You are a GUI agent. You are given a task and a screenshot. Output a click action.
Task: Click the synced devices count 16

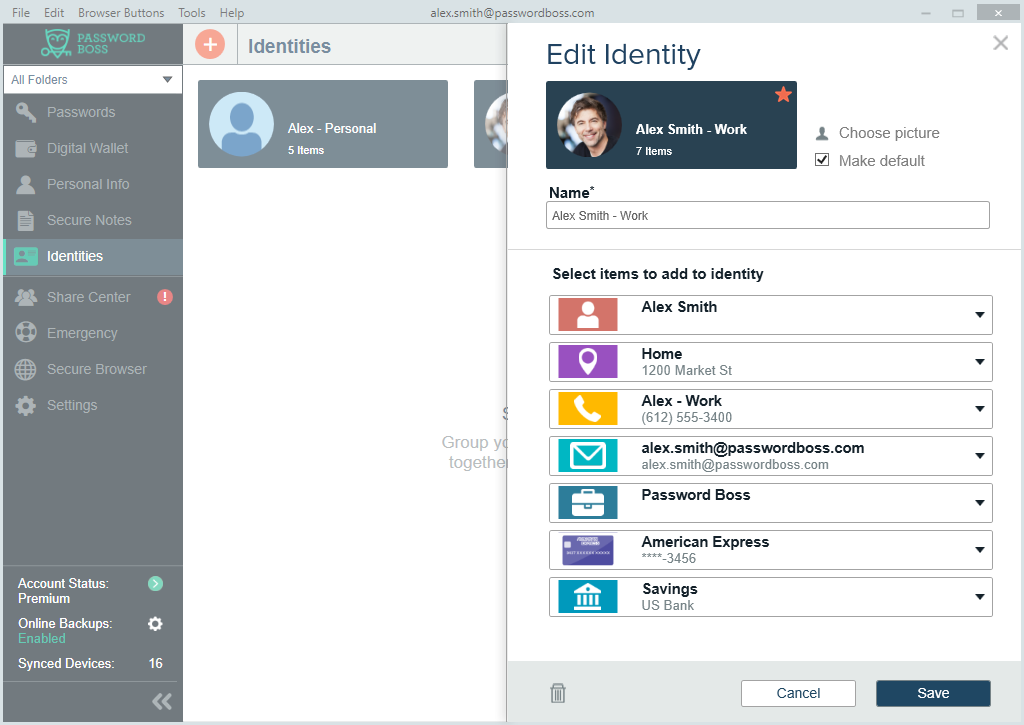pos(155,664)
